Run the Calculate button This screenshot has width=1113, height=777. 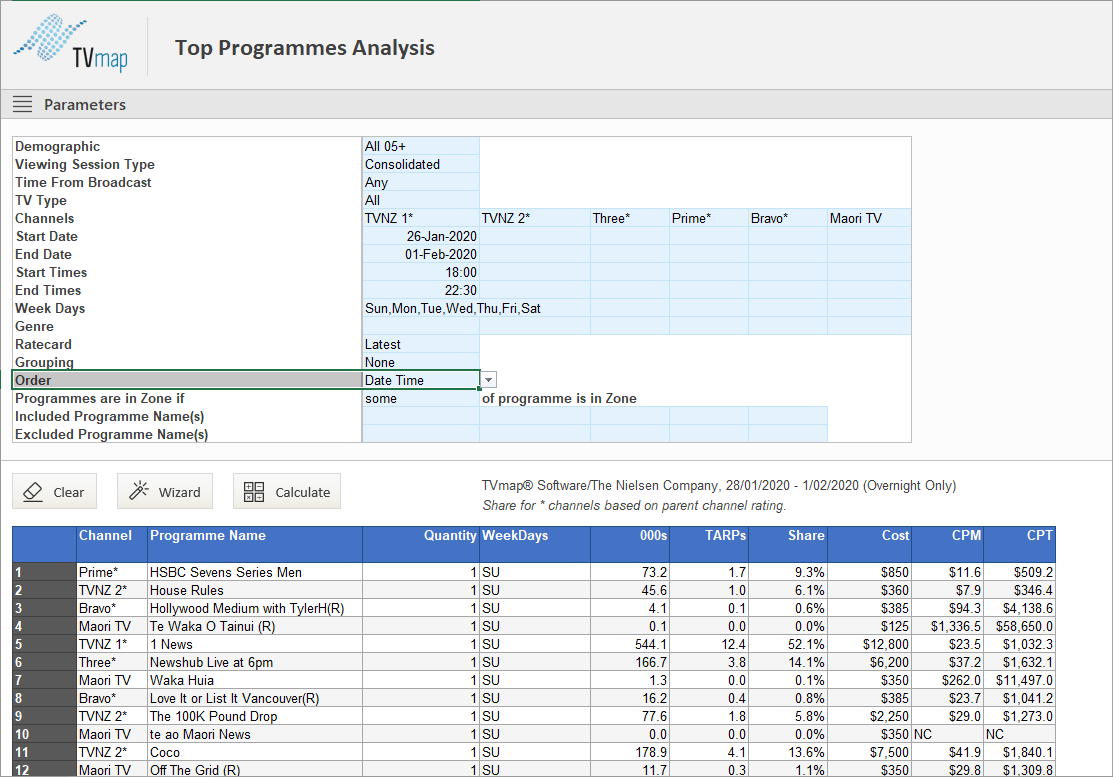[287, 492]
